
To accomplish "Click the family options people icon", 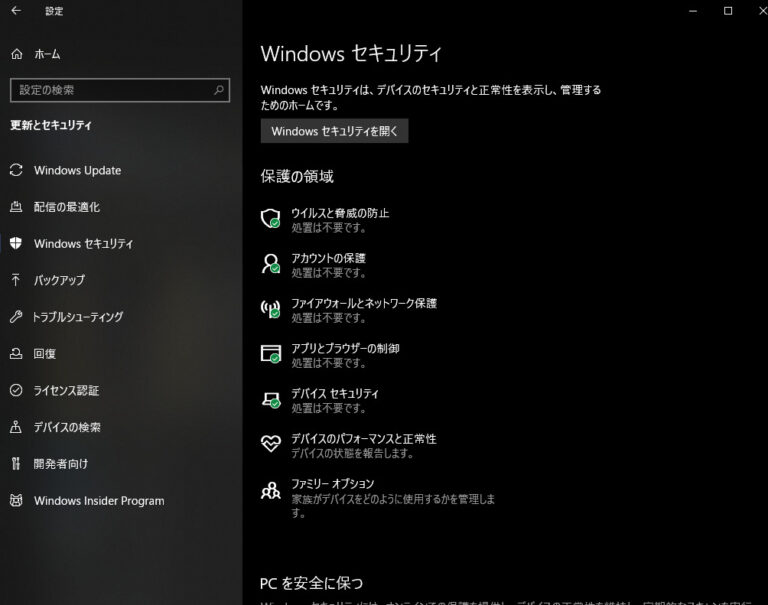I will pyautogui.click(x=270, y=490).
